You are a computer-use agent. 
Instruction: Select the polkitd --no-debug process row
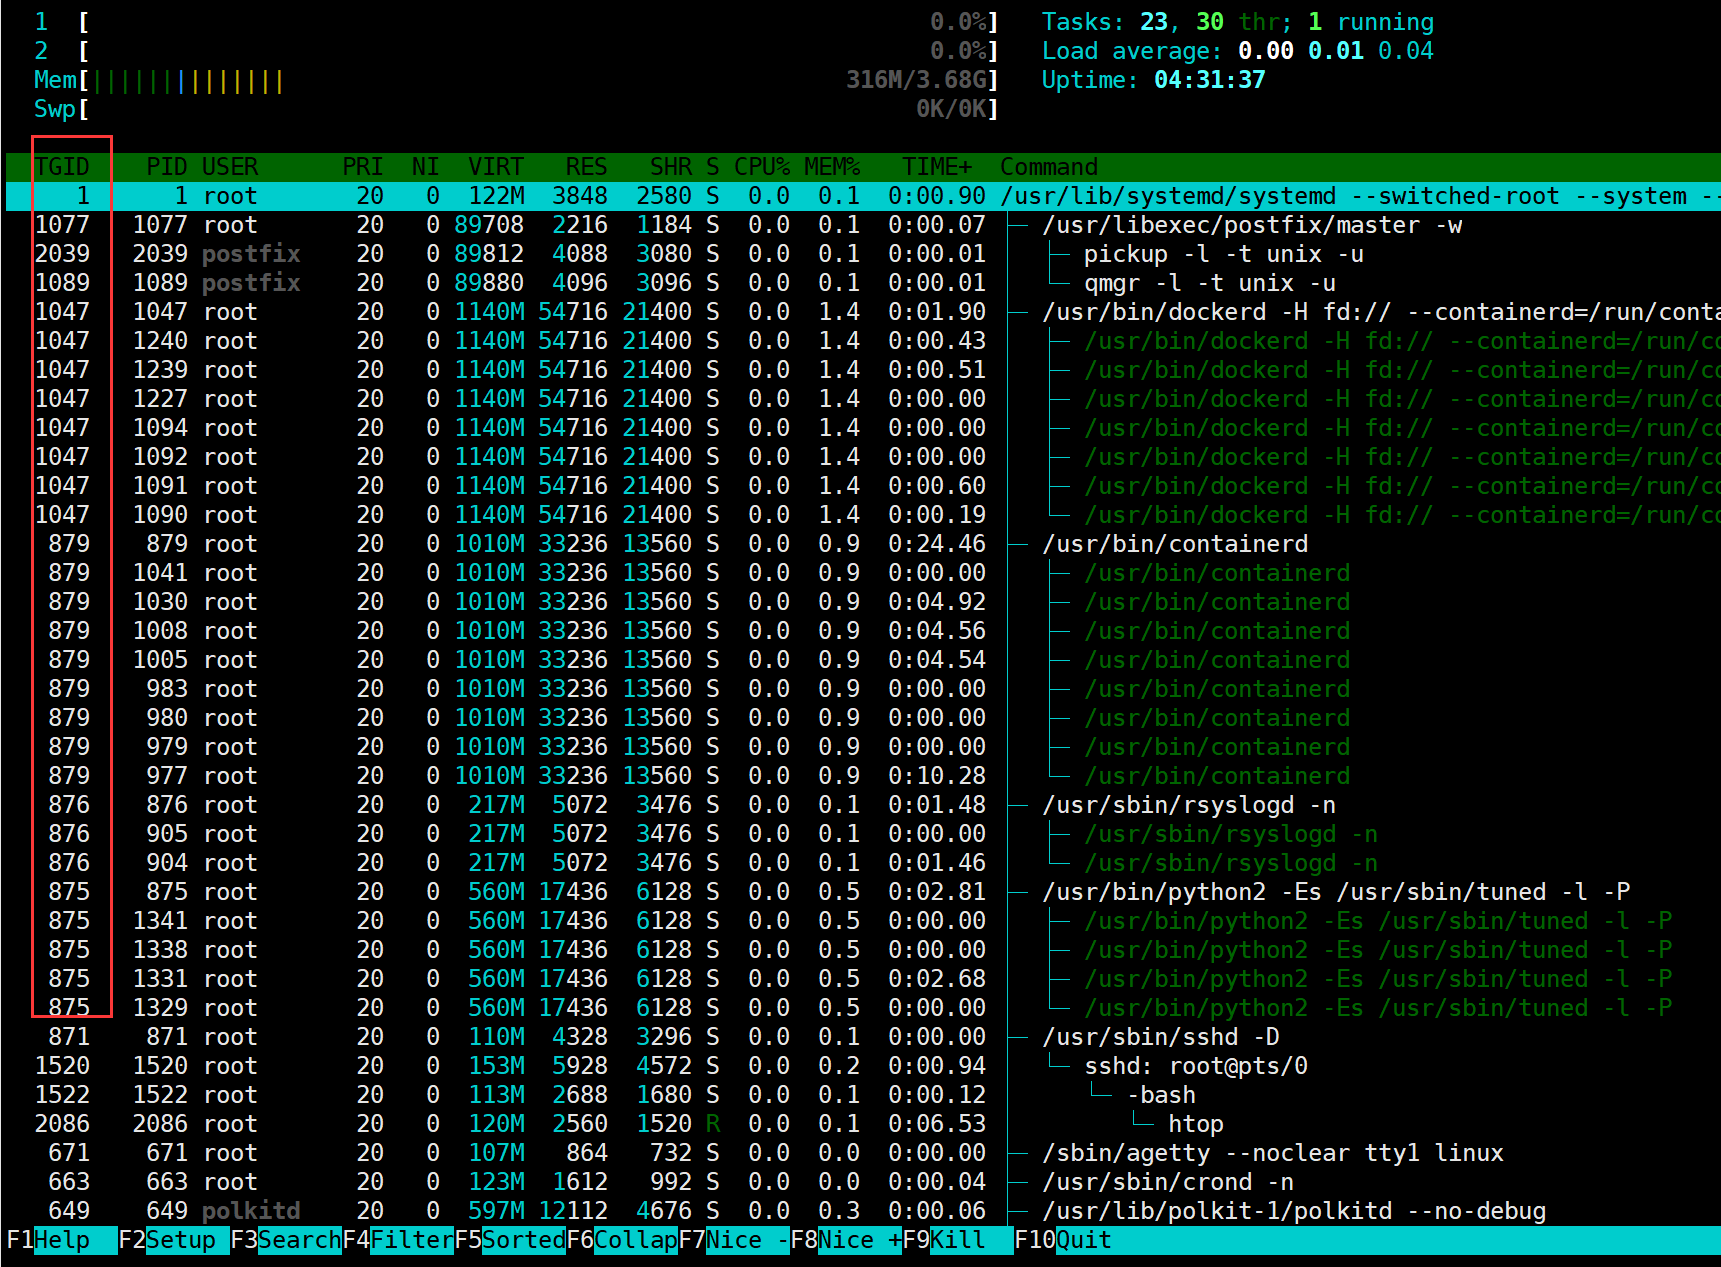(863, 1211)
